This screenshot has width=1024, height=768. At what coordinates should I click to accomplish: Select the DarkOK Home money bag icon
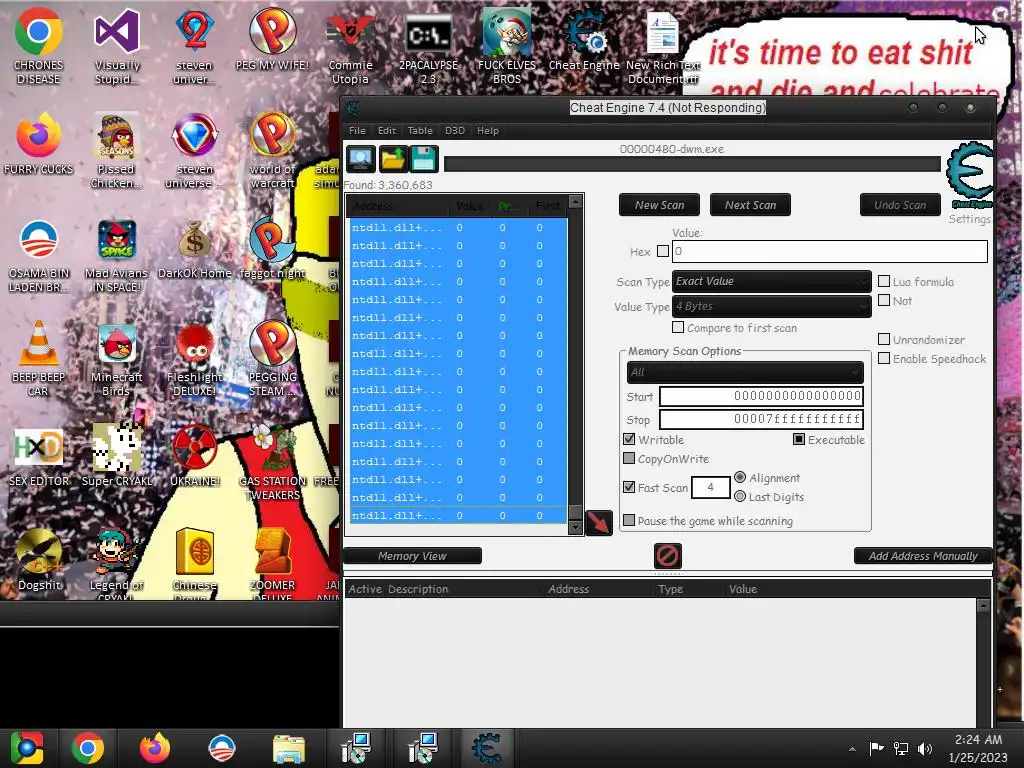[195, 248]
